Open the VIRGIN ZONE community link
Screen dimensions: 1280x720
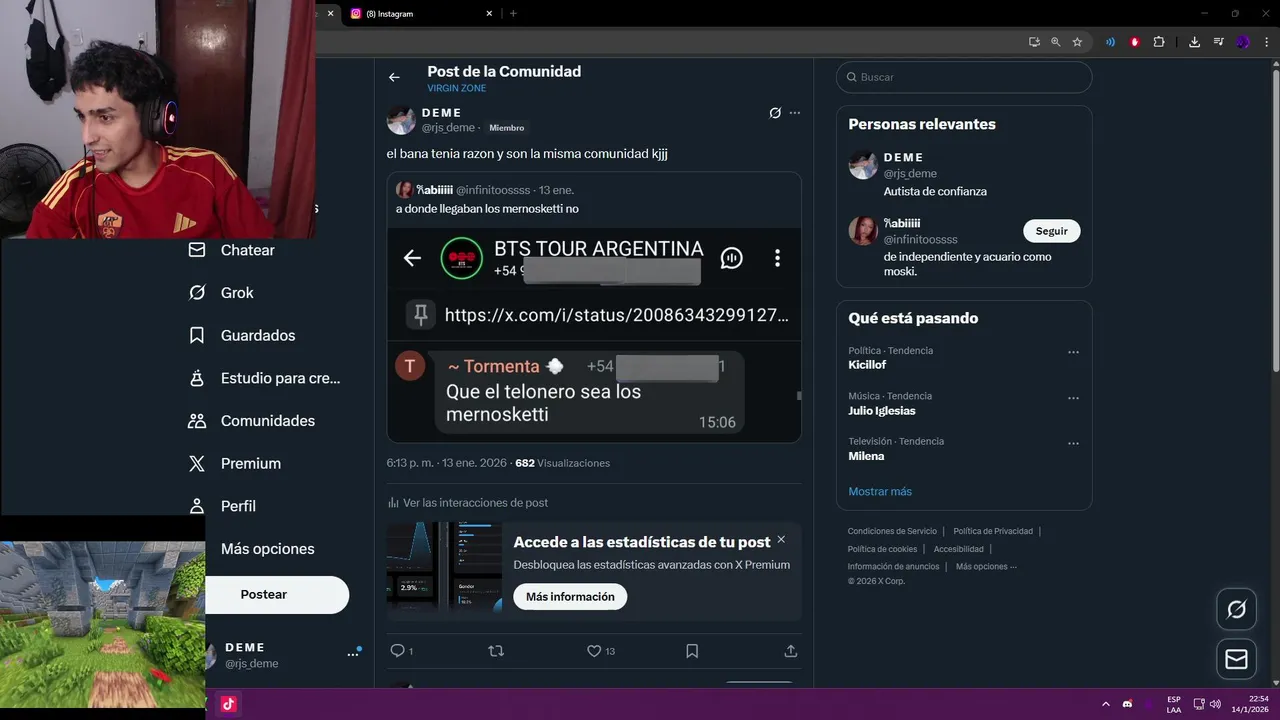coord(456,88)
